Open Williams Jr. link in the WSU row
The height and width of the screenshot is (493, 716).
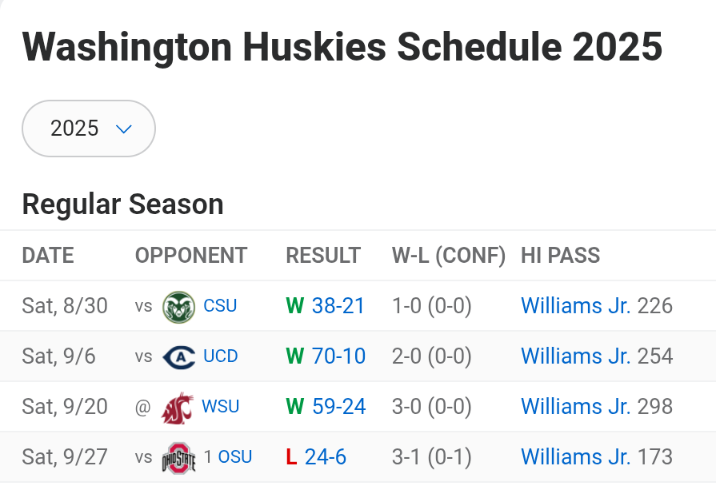point(576,406)
